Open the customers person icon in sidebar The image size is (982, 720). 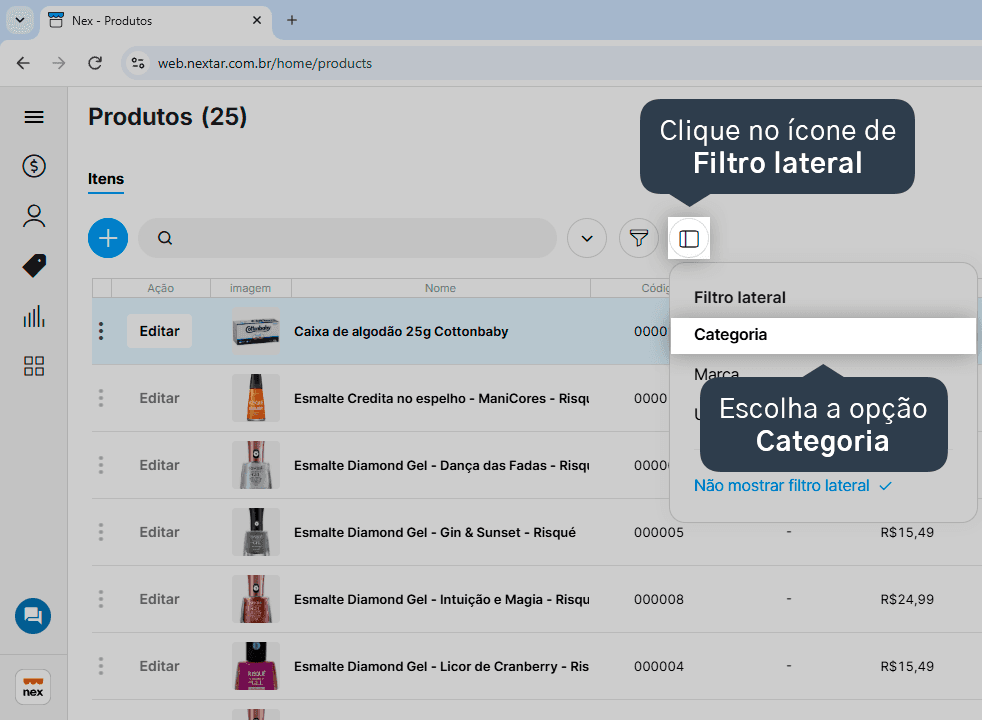coord(34,216)
